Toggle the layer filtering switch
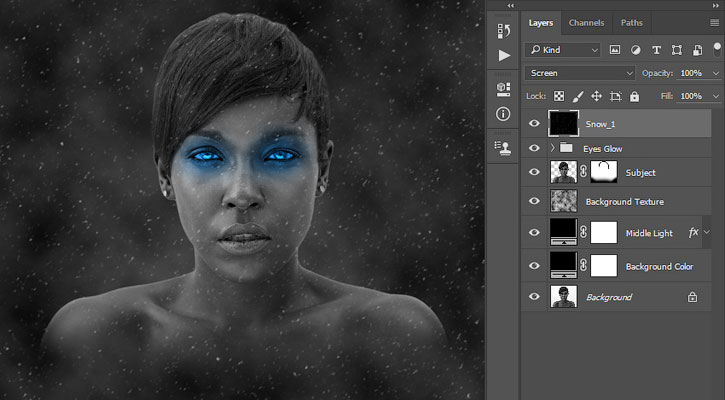725x400 pixels. pos(717,49)
